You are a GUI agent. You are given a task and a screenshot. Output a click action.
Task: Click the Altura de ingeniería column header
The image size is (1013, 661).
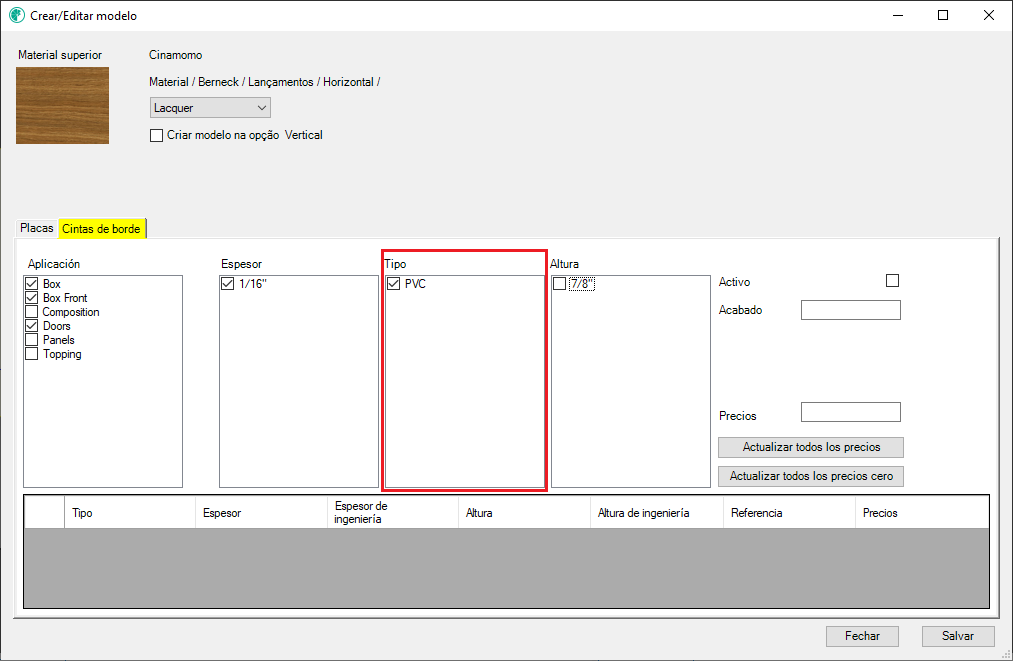click(x=657, y=512)
